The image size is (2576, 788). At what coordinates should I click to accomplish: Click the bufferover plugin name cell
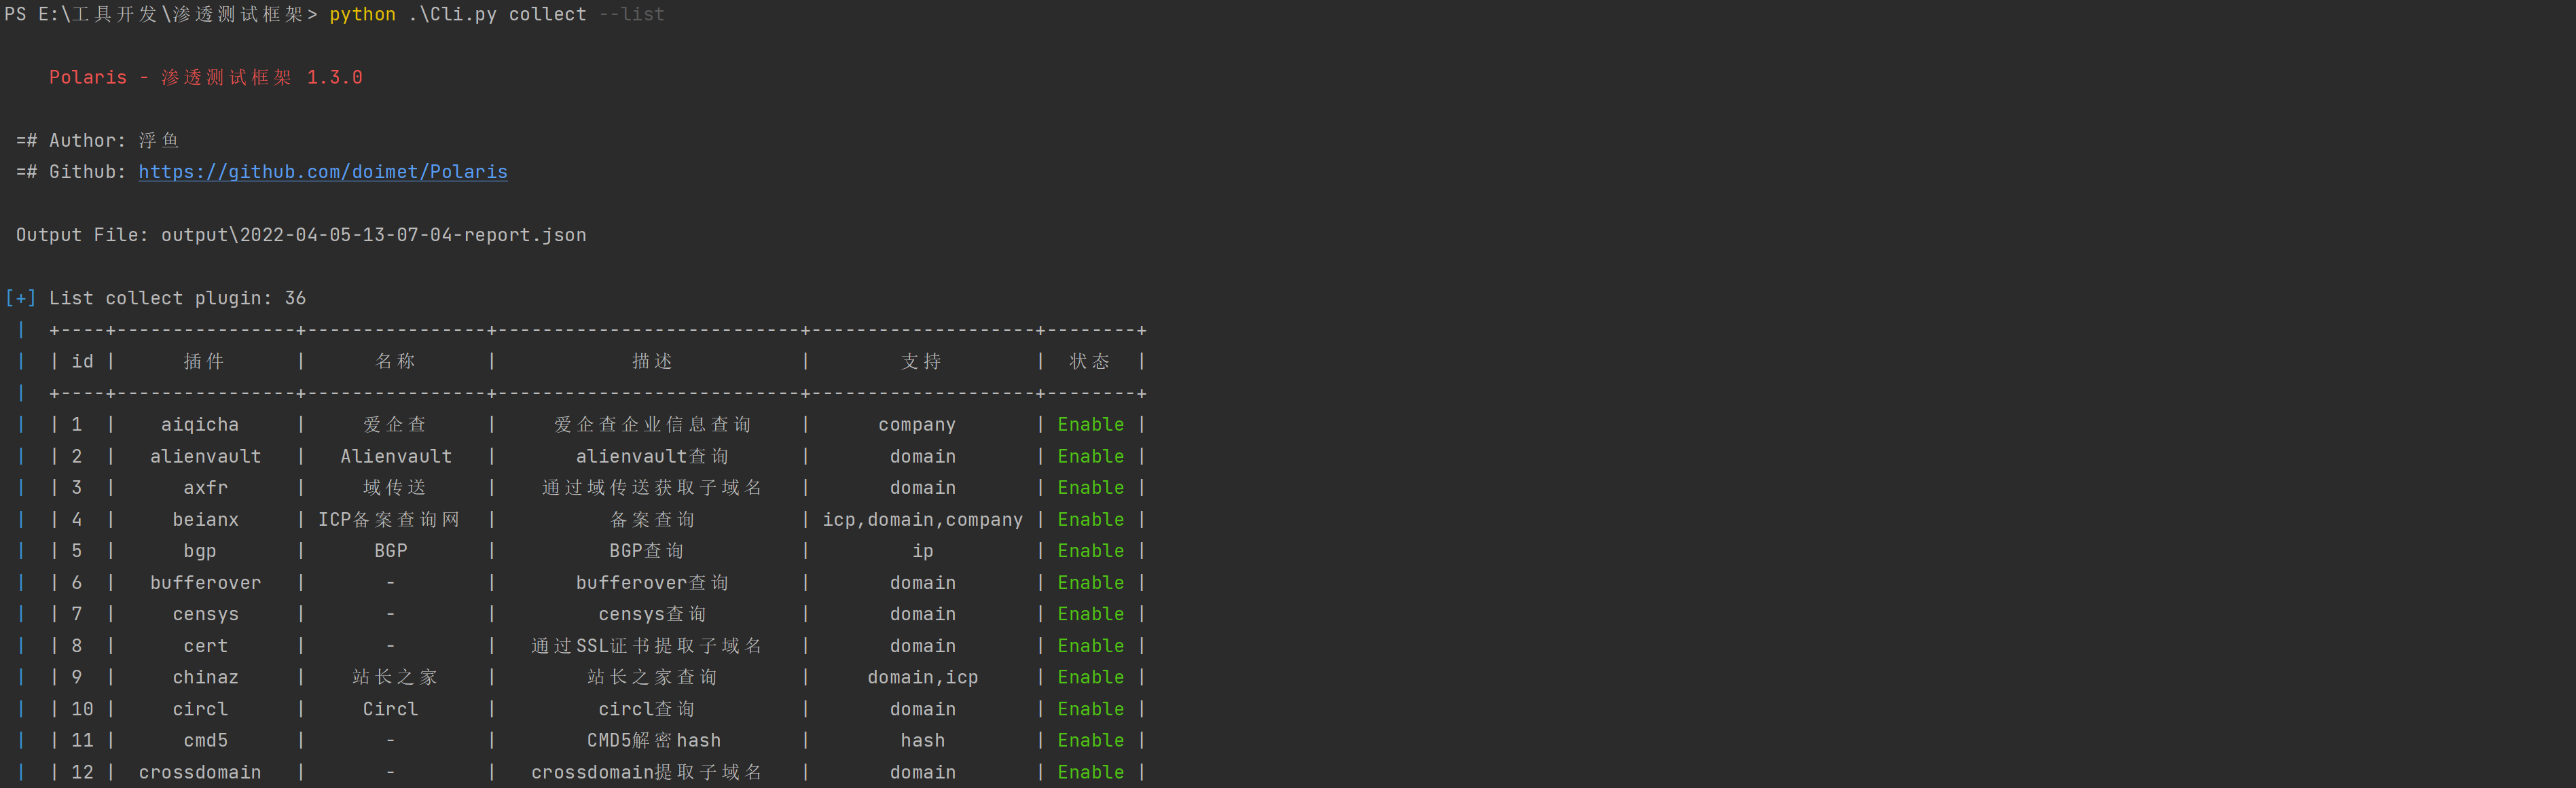[205, 582]
